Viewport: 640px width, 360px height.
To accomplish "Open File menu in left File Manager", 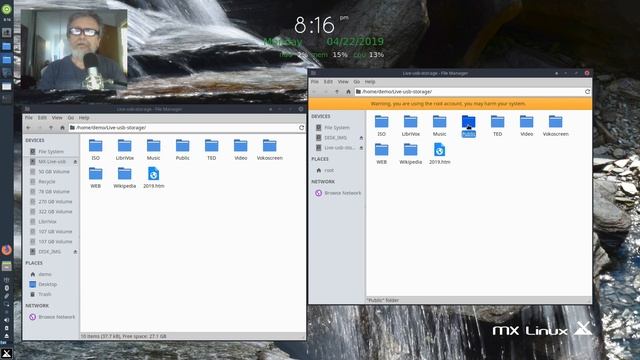I will click(x=29, y=118).
